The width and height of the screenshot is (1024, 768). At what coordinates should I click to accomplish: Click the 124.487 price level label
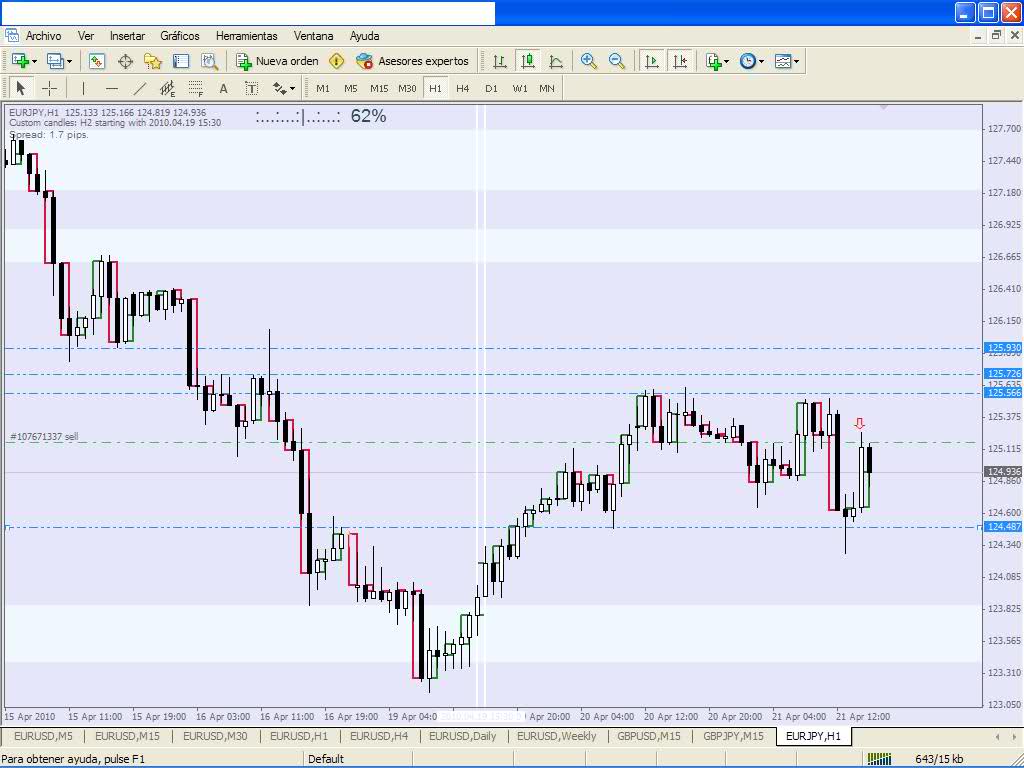coord(1002,526)
